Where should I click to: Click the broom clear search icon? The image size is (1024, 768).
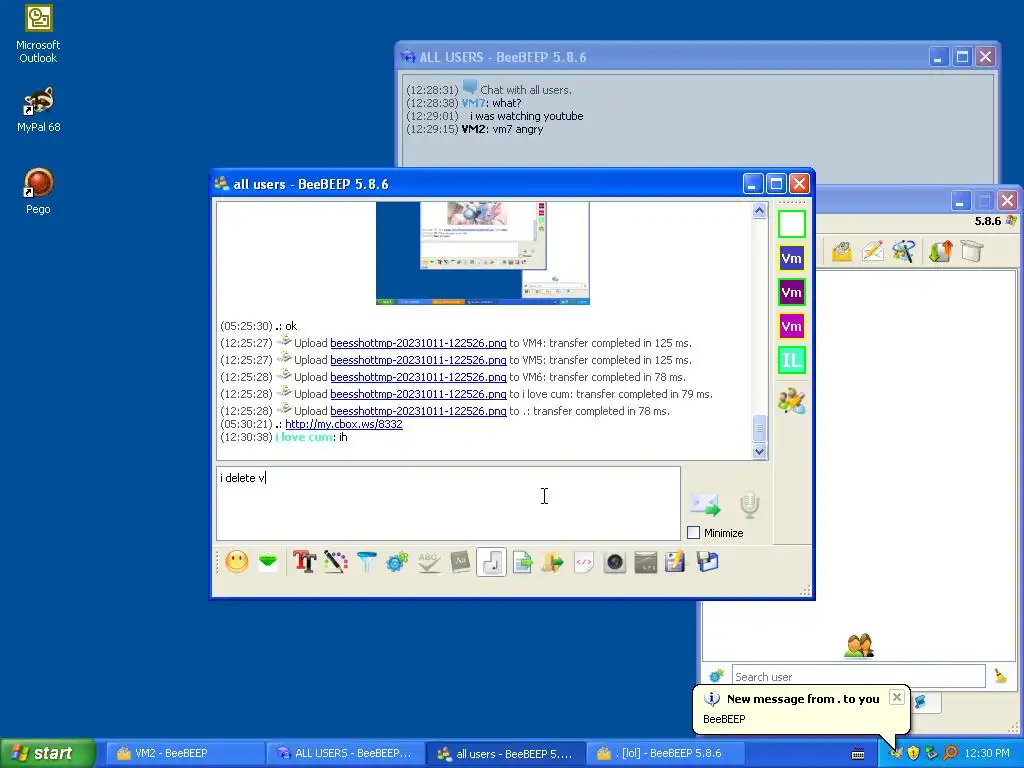[x=1000, y=675]
